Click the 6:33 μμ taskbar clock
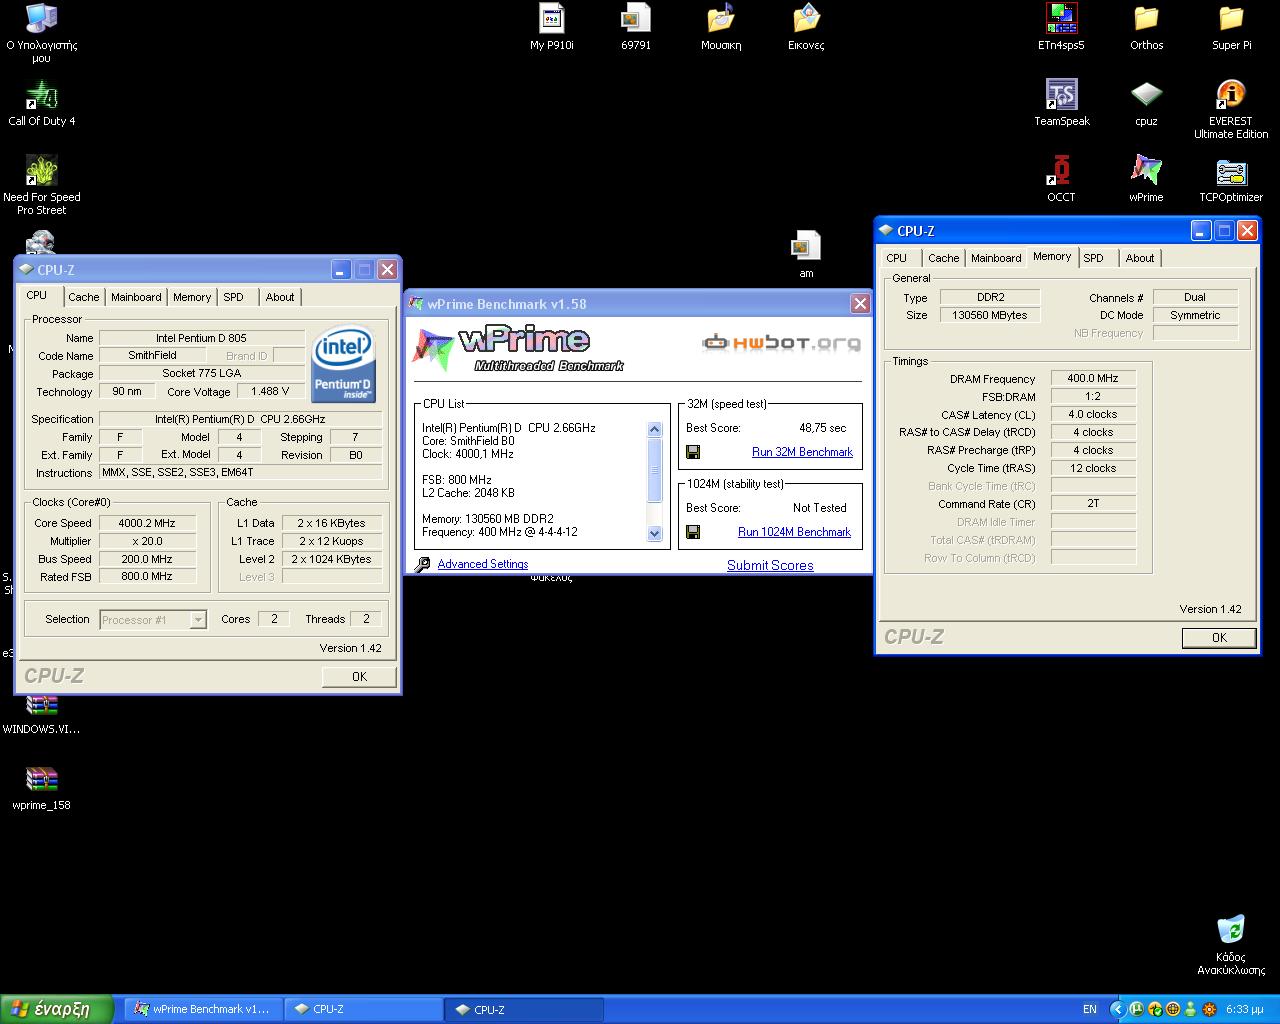The image size is (1280, 1024). click(1244, 1009)
